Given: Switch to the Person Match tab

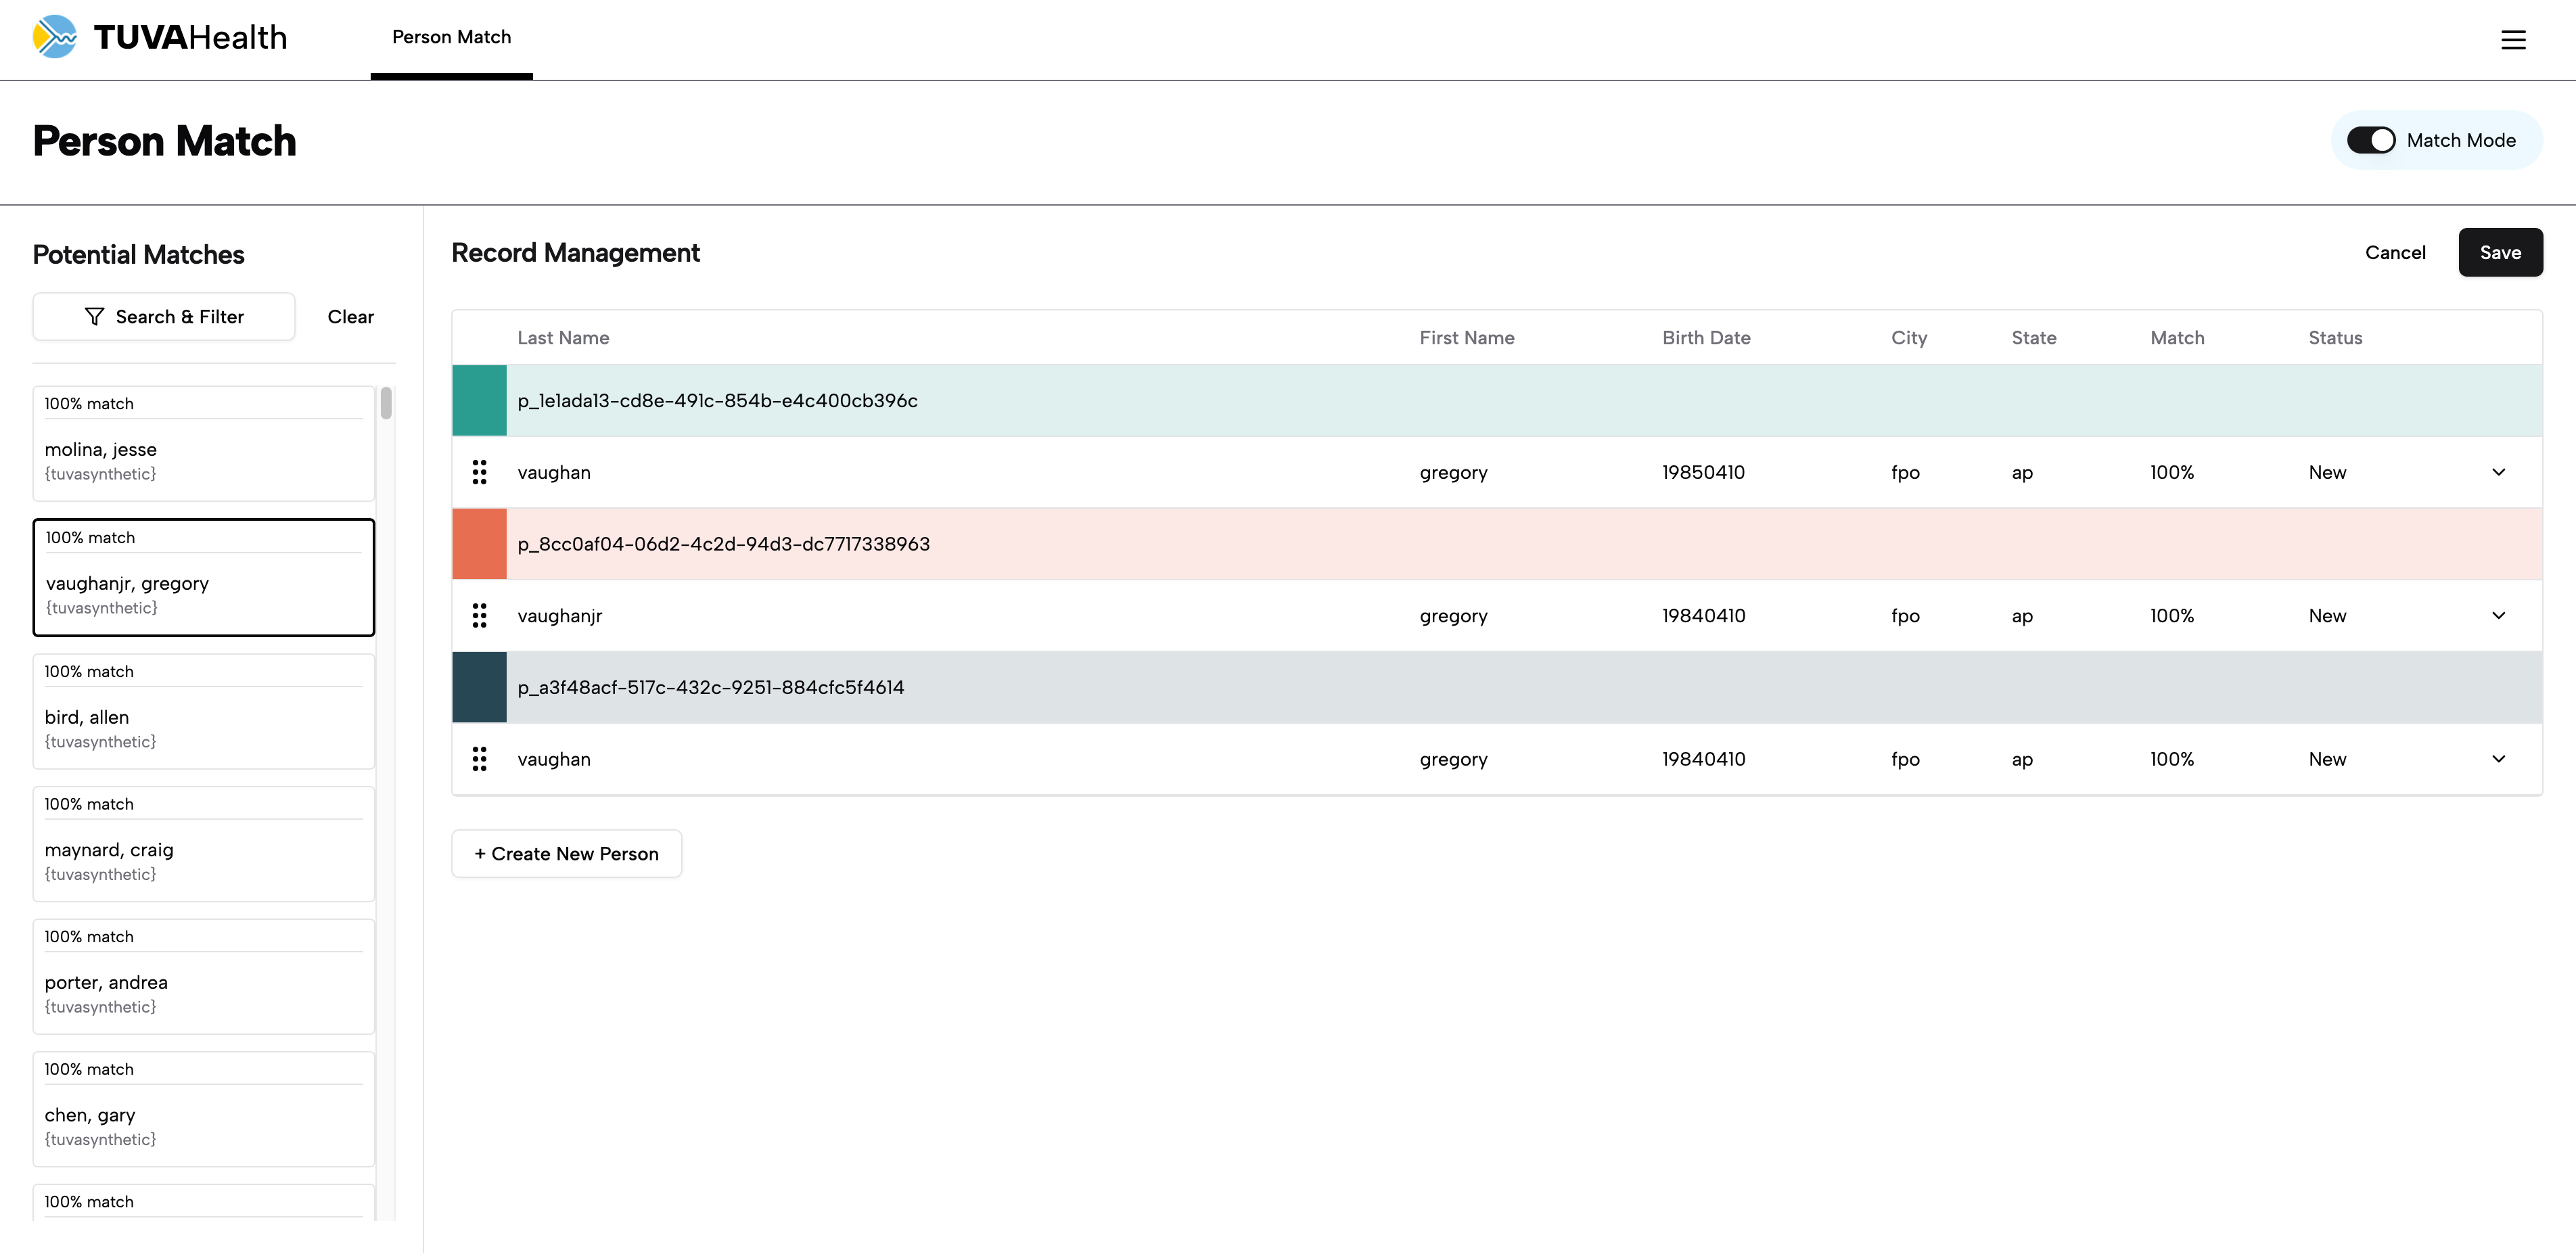Looking at the screenshot, I should 451,38.
